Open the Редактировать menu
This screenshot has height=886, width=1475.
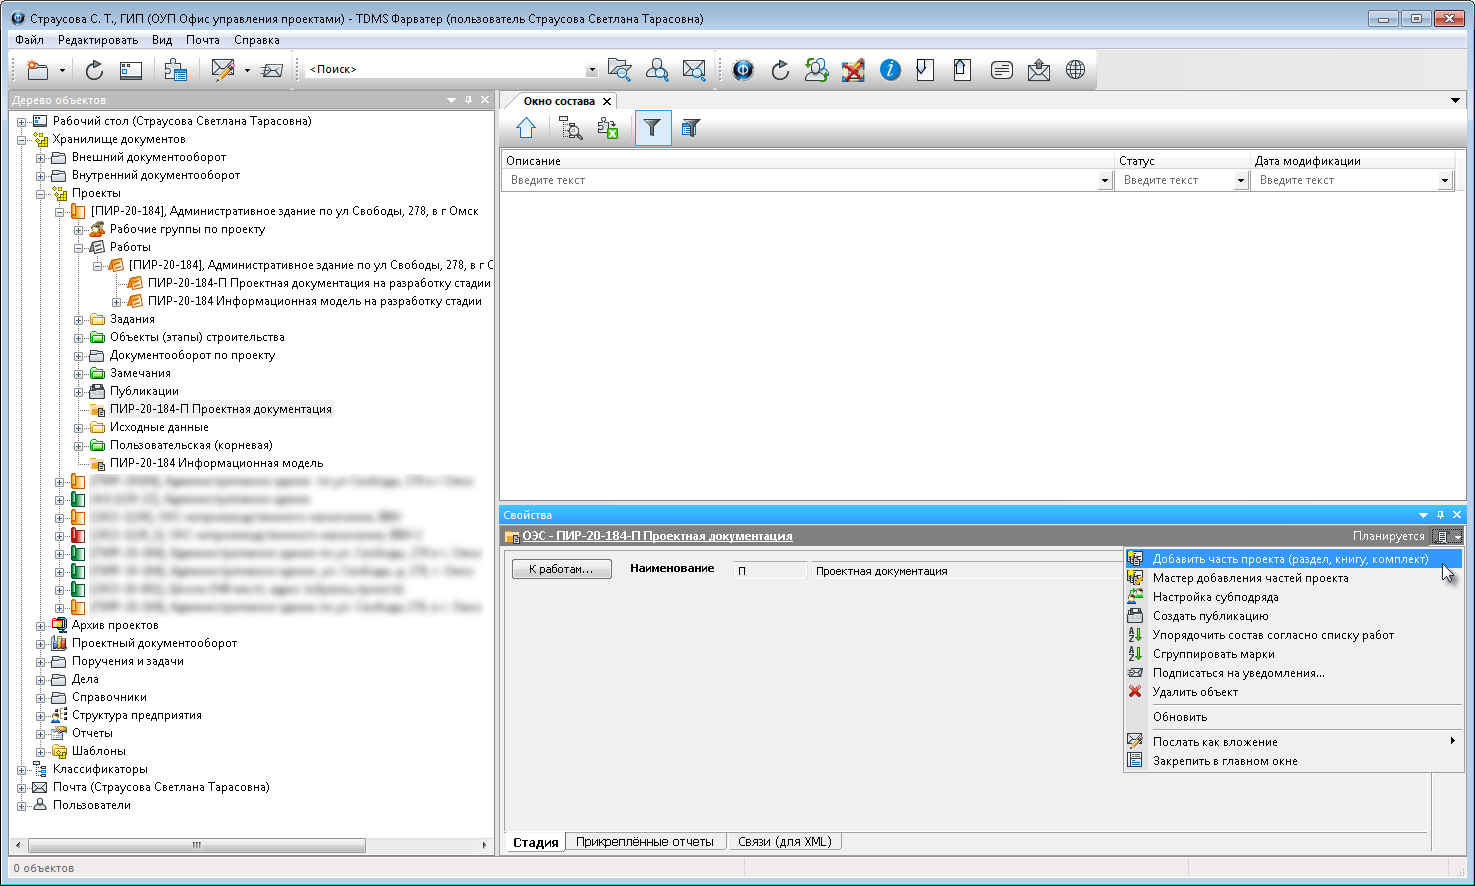(x=98, y=40)
